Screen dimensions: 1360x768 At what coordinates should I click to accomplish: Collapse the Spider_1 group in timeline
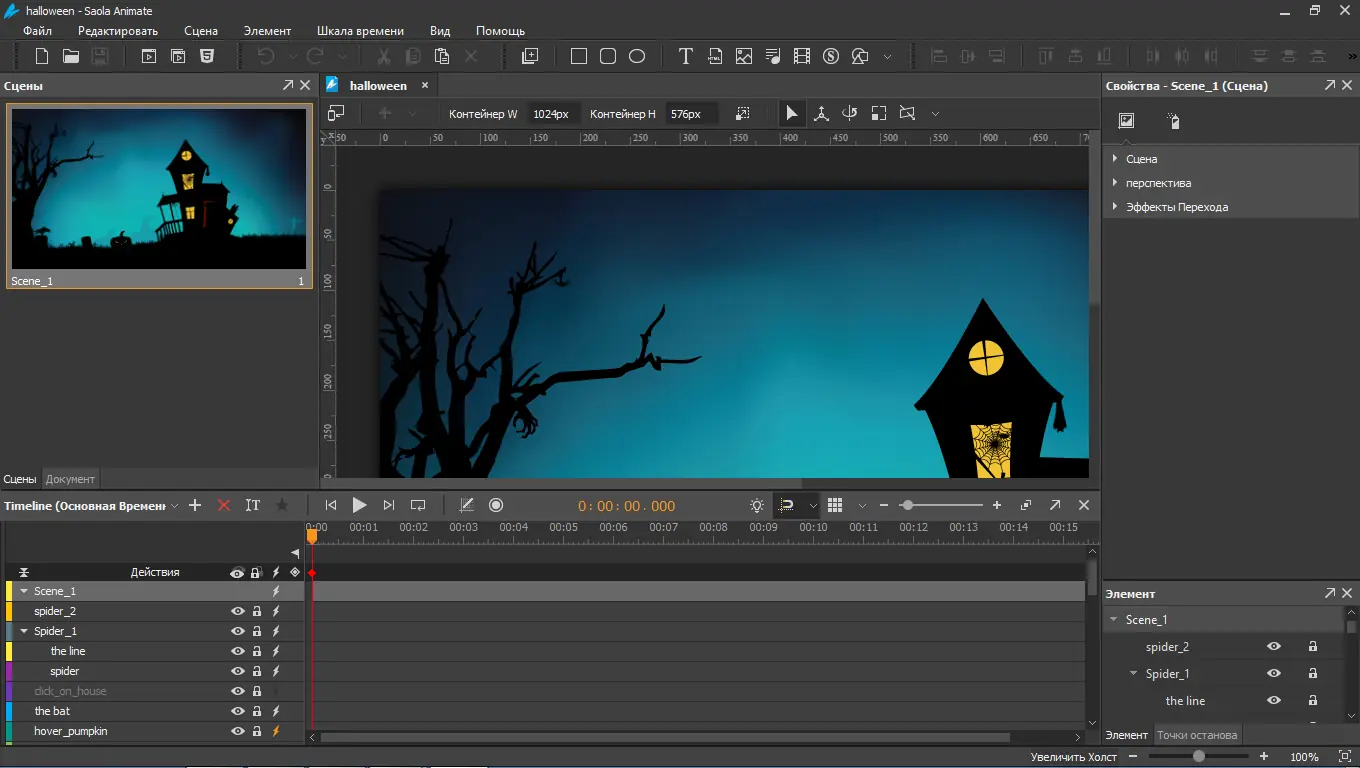click(24, 631)
